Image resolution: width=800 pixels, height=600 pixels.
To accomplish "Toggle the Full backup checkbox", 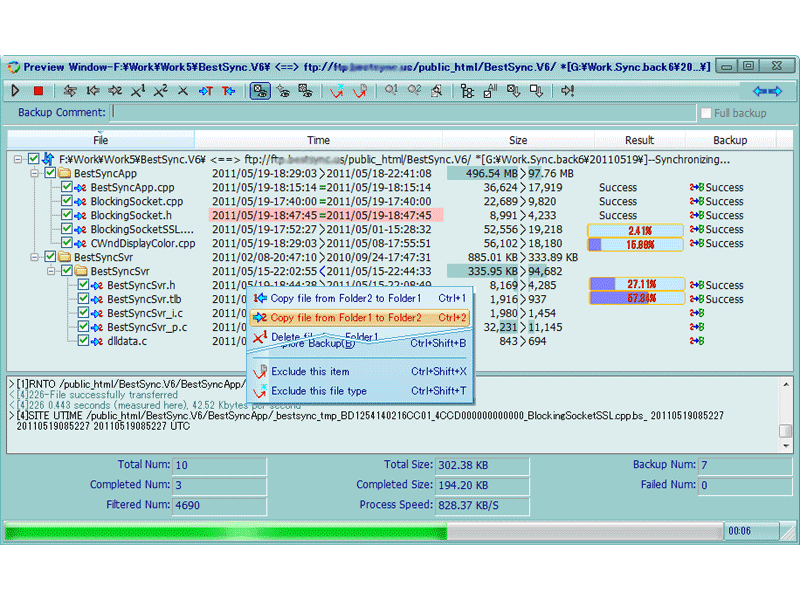I will click(x=706, y=113).
